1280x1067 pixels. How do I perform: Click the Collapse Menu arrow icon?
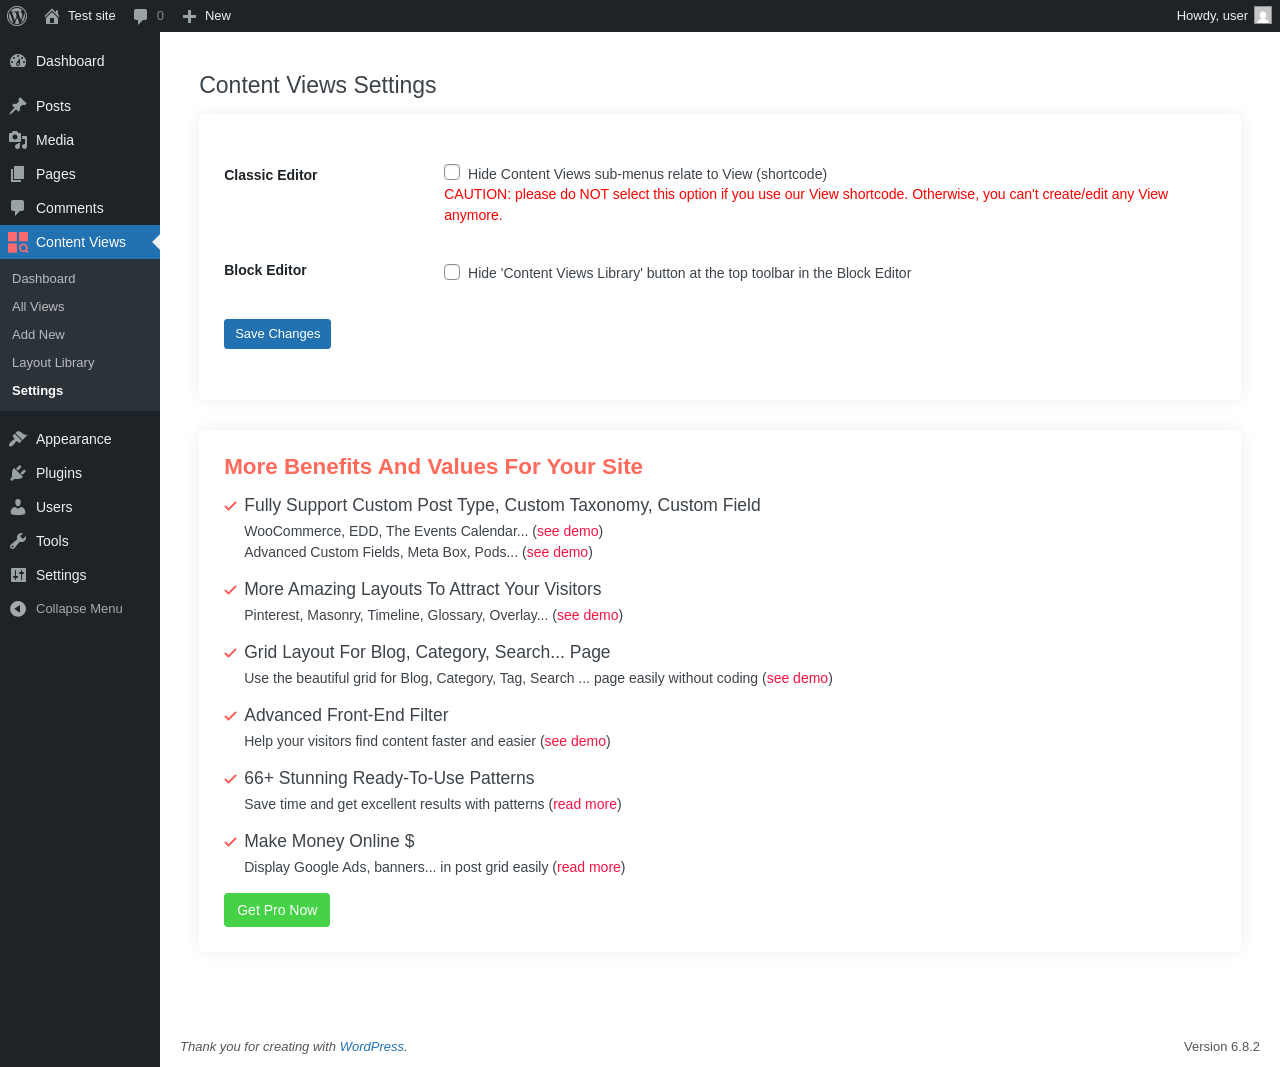click(18, 609)
